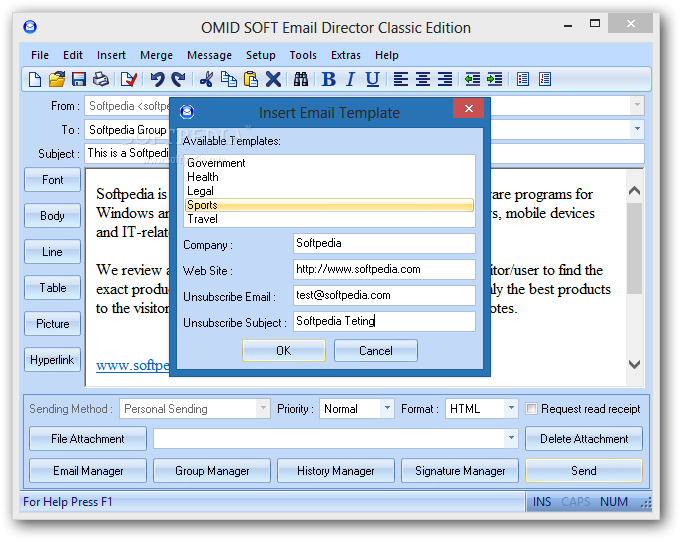Open the Format dropdown set to HTML

(511, 408)
